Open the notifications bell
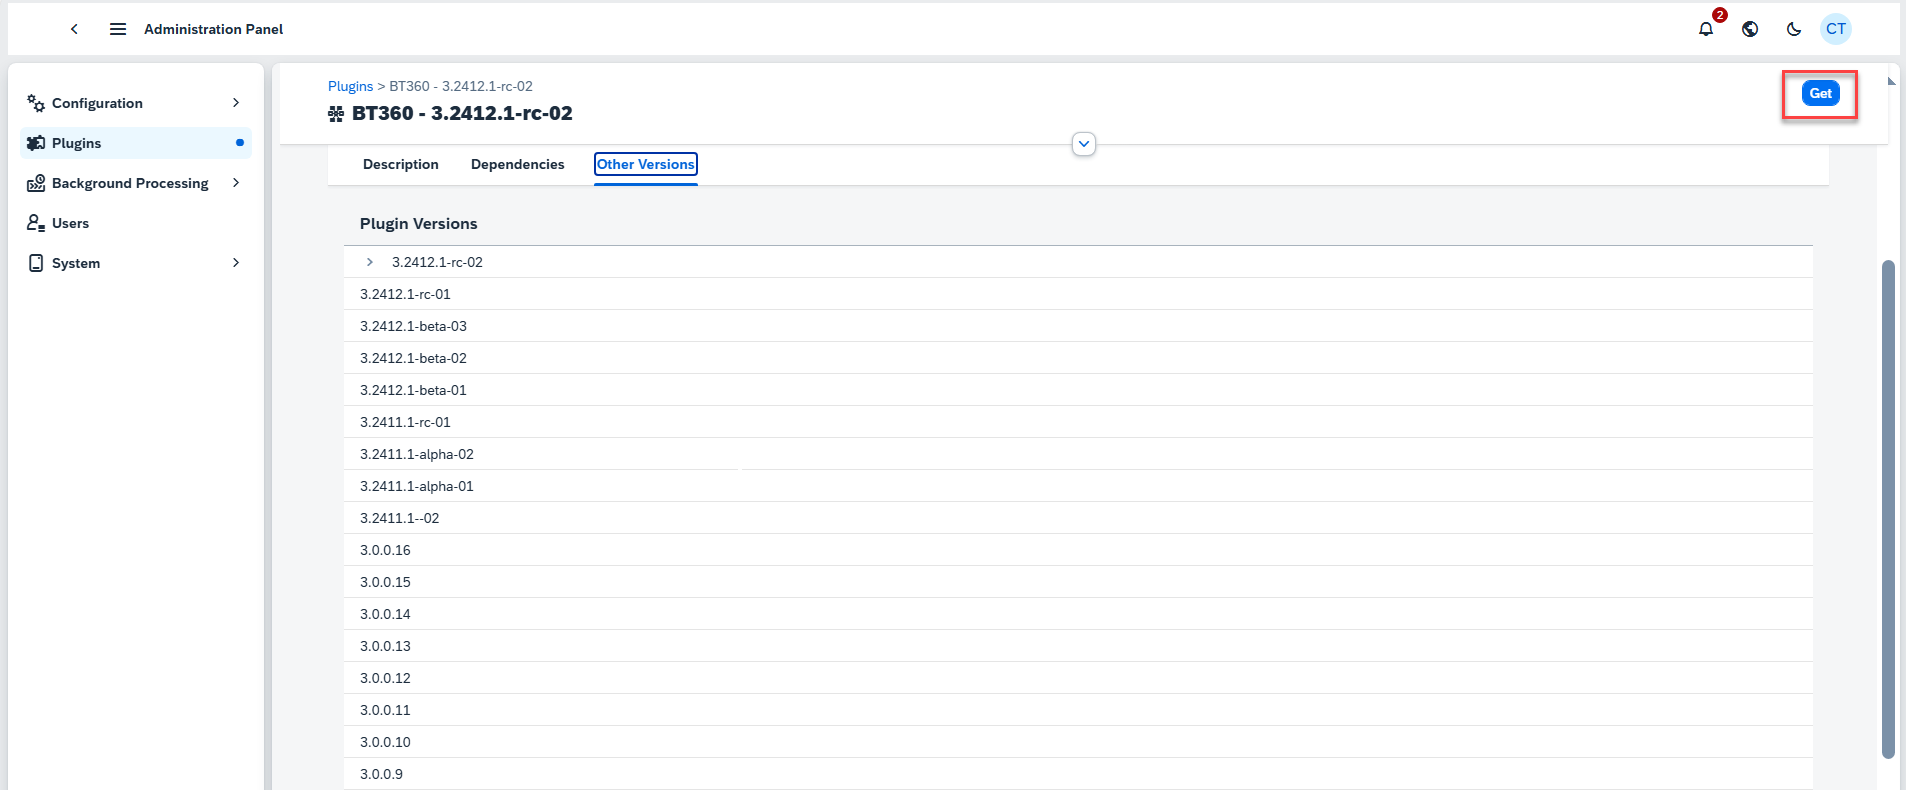This screenshot has height=790, width=1906. pyautogui.click(x=1706, y=29)
